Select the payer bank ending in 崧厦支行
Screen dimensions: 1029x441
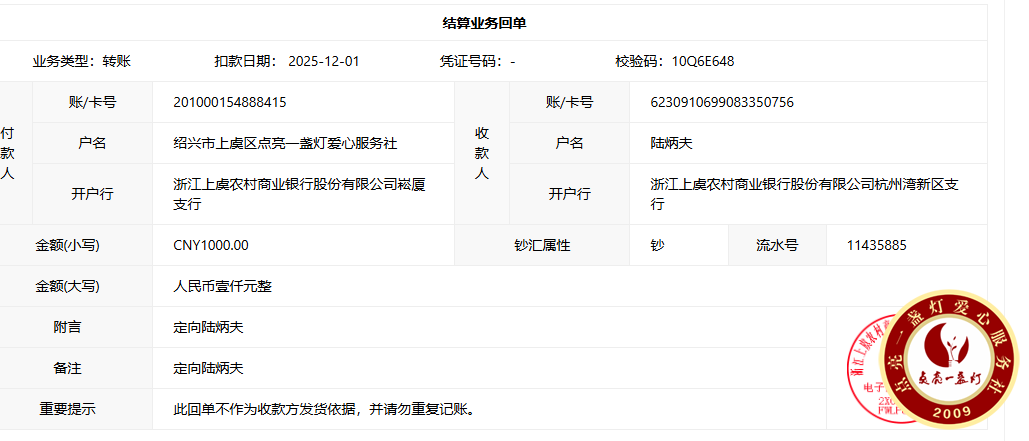[299, 194]
